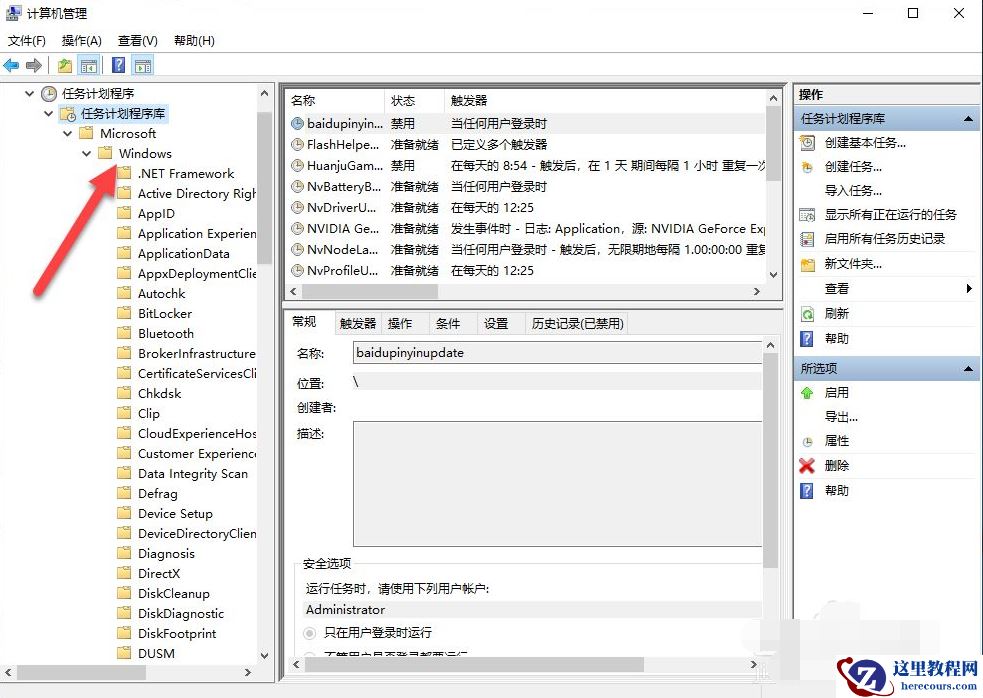
Task: Open the 操作(A) menu
Action: point(79,40)
